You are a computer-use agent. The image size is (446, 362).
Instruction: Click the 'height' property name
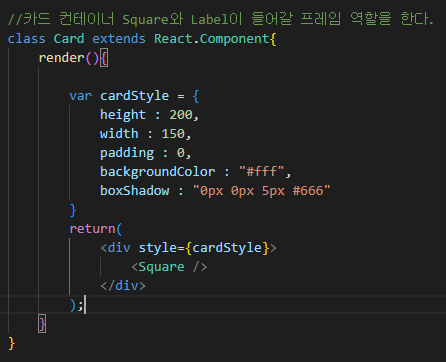[123, 115]
